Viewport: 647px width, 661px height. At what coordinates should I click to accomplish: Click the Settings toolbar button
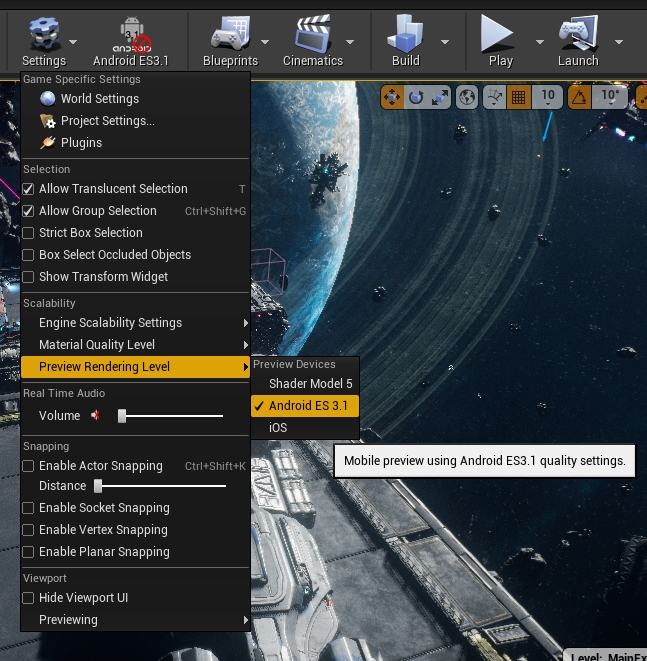coord(43,40)
